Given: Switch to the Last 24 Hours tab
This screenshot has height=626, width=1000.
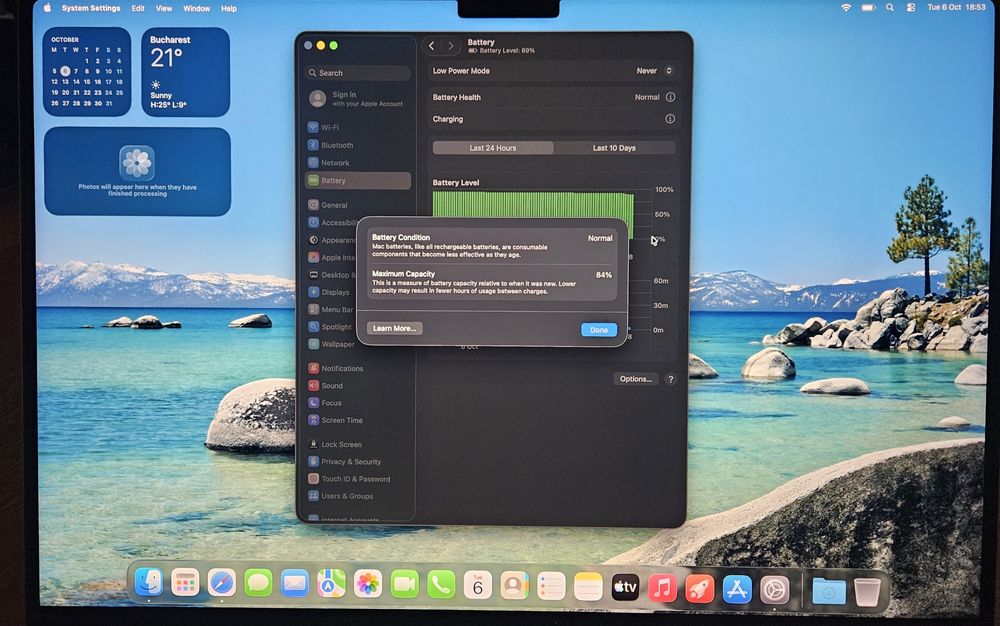Looking at the screenshot, I should (492, 148).
